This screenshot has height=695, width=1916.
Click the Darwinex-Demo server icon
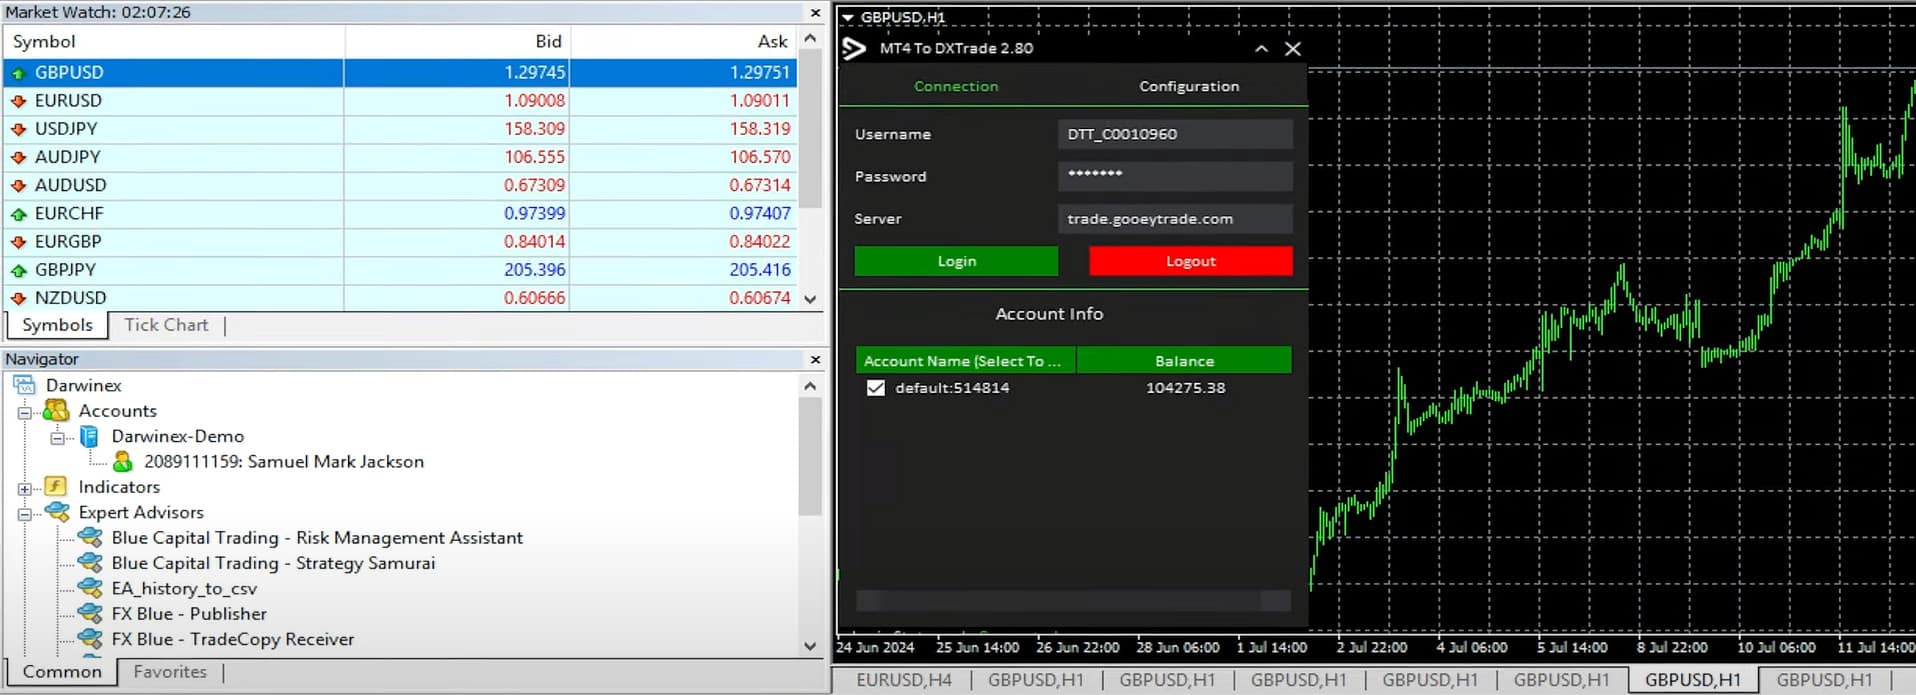[89, 437]
